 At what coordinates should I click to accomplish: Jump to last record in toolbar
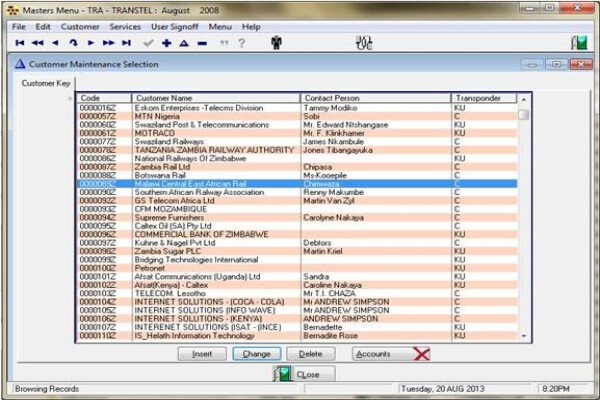(x=126, y=43)
